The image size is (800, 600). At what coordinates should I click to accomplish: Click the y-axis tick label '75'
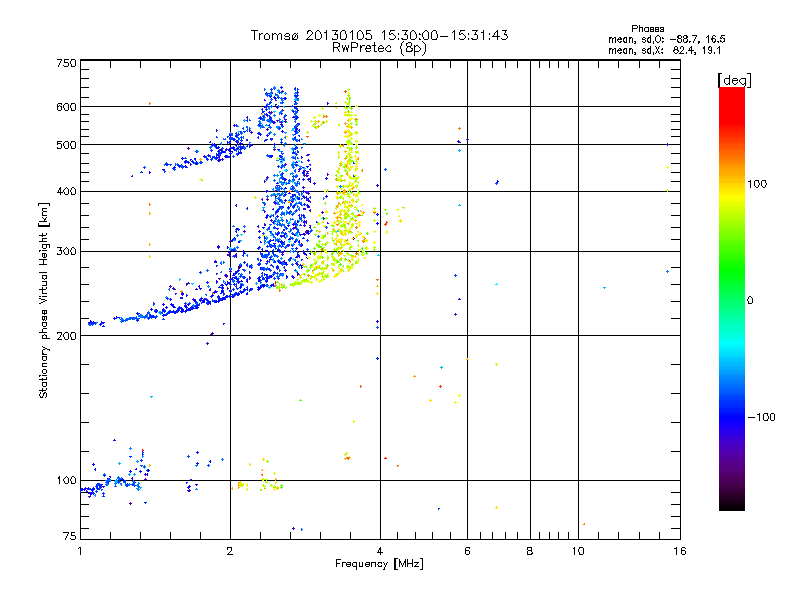pos(70,536)
